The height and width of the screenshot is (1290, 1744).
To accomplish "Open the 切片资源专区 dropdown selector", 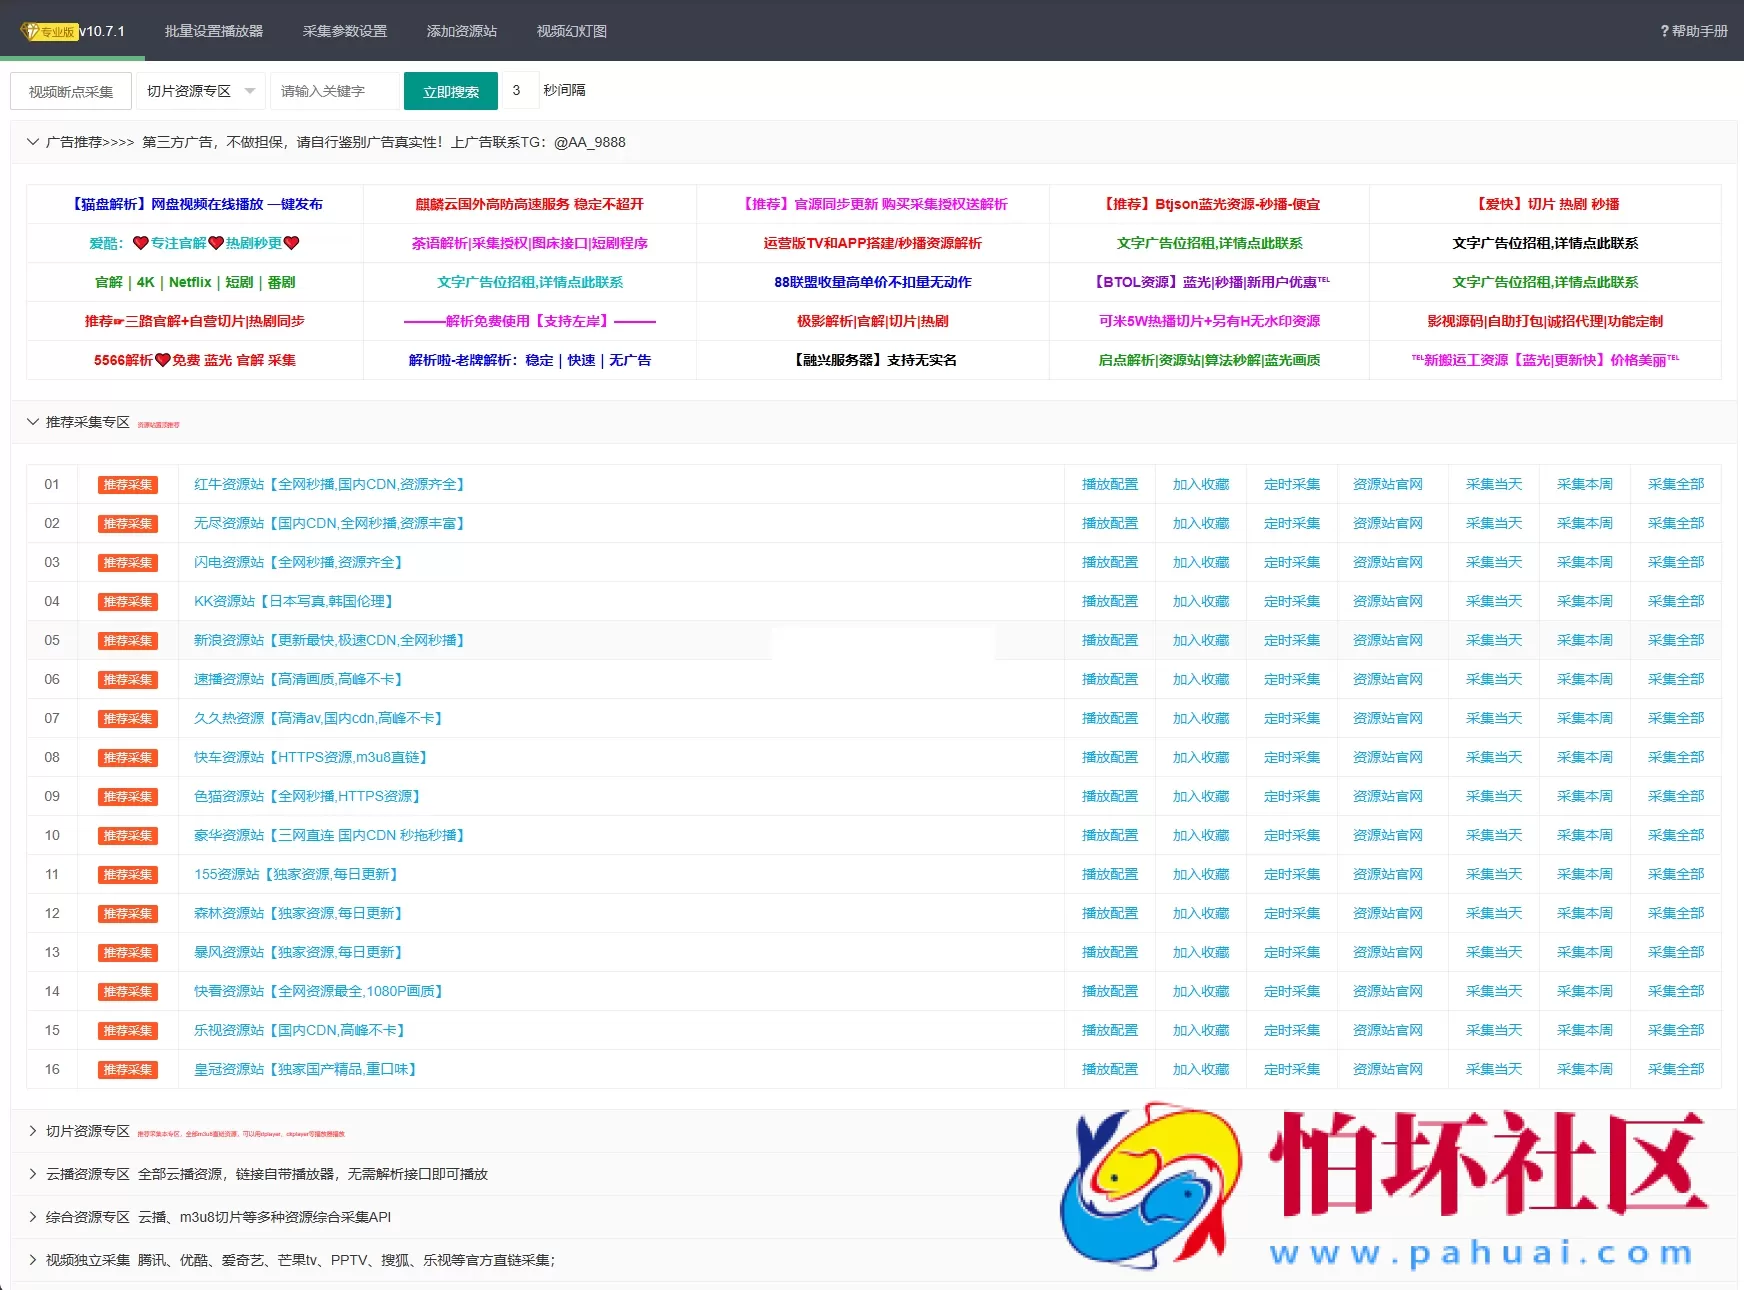I will coord(198,90).
